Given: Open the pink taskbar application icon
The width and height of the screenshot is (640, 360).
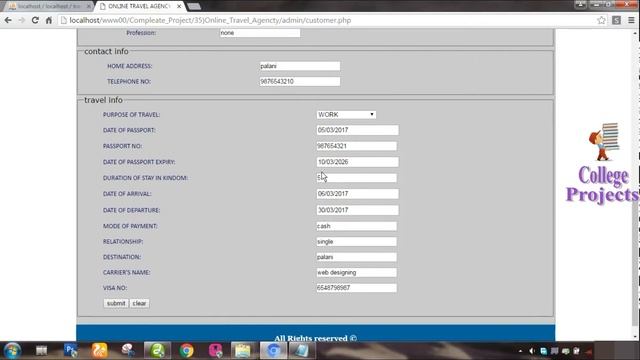Looking at the screenshot, I should 216,351.
